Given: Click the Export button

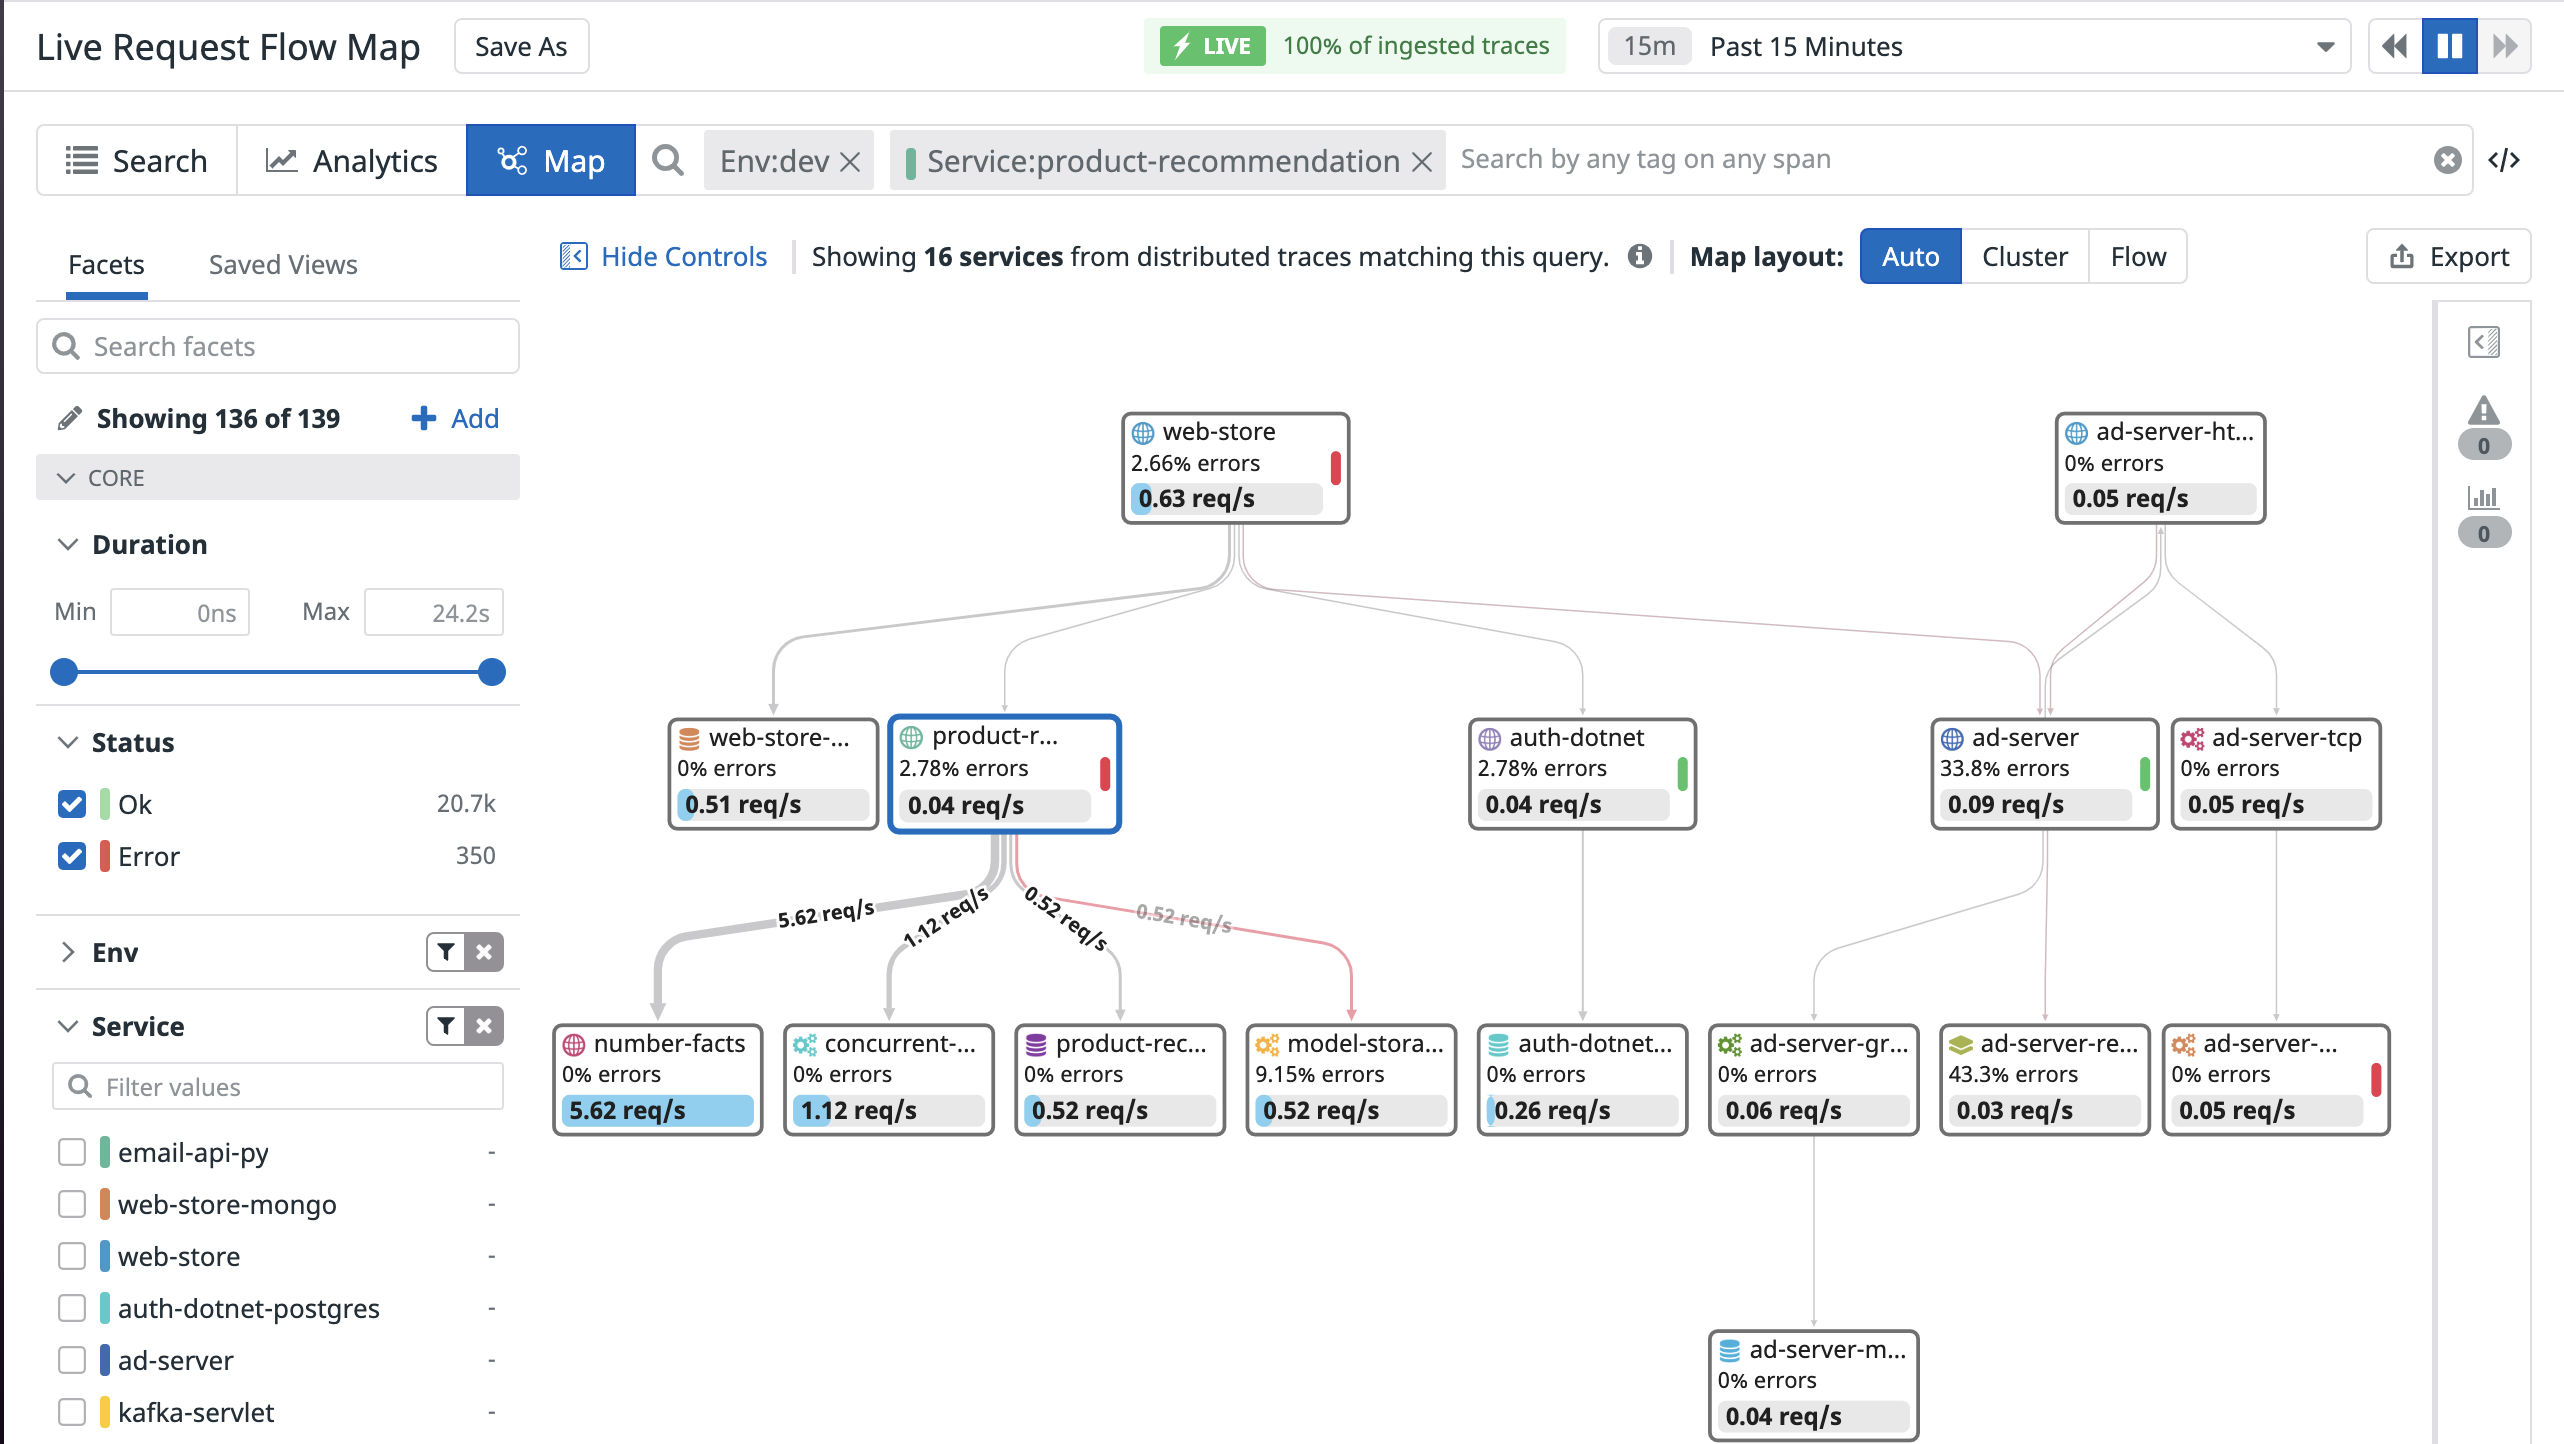Looking at the screenshot, I should tap(2448, 257).
